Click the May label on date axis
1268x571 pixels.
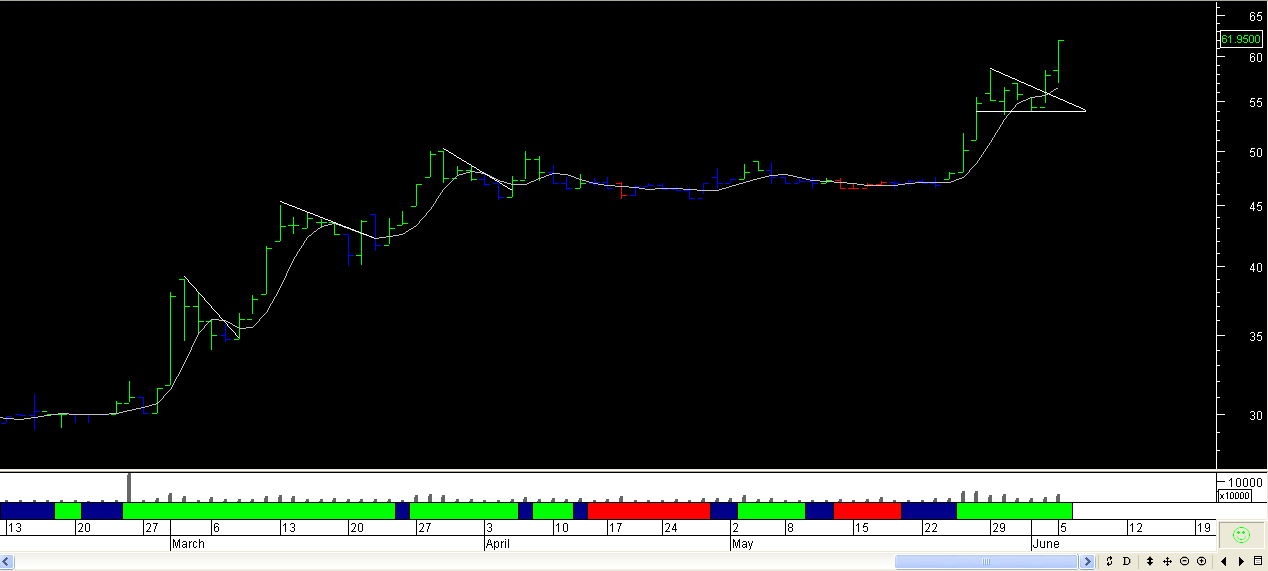pos(742,544)
